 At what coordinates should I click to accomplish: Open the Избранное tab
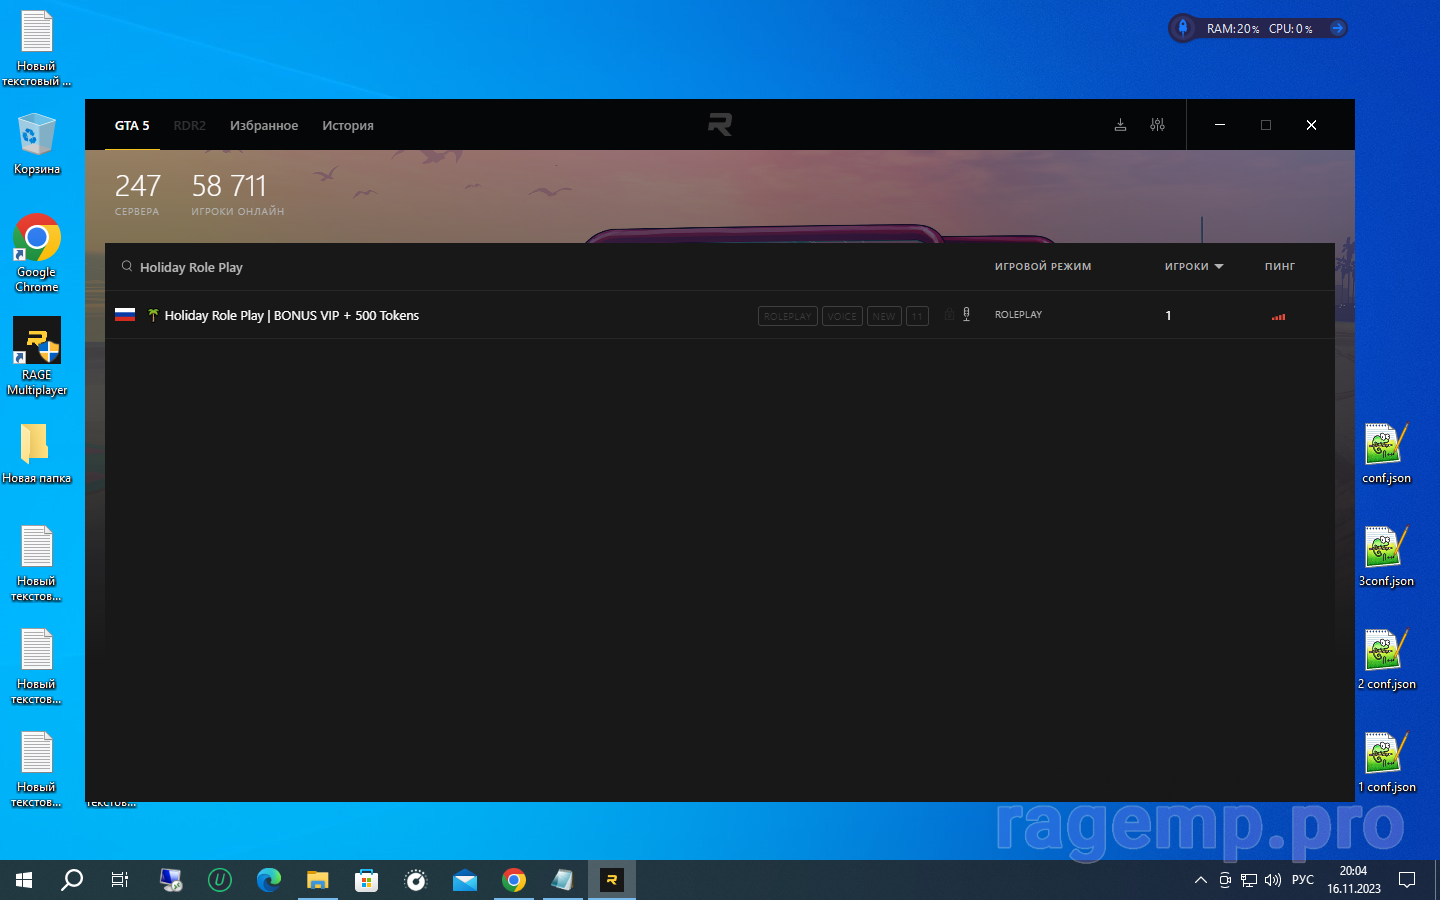coord(264,125)
